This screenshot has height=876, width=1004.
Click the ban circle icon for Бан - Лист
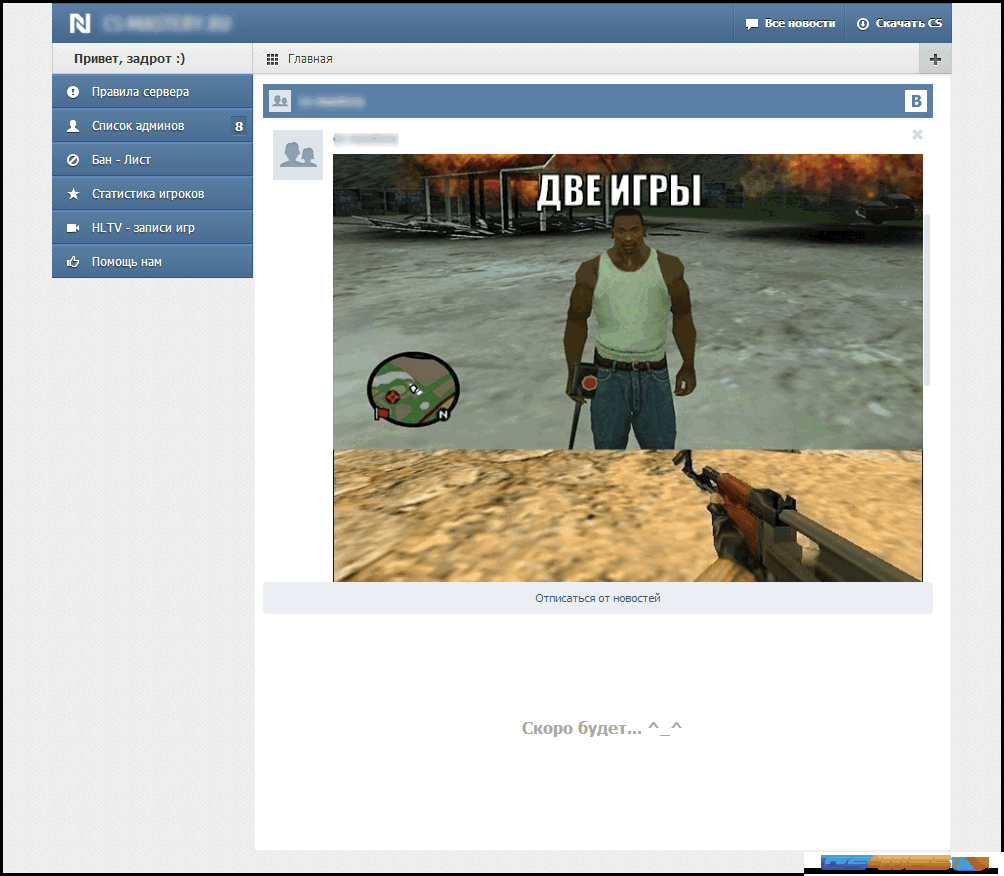[73, 159]
